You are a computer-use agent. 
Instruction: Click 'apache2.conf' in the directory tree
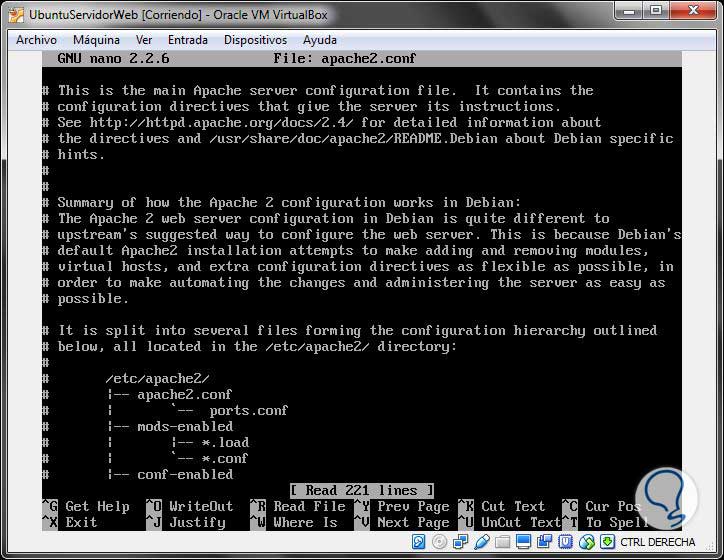pyautogui.click(x=185, y=395)
